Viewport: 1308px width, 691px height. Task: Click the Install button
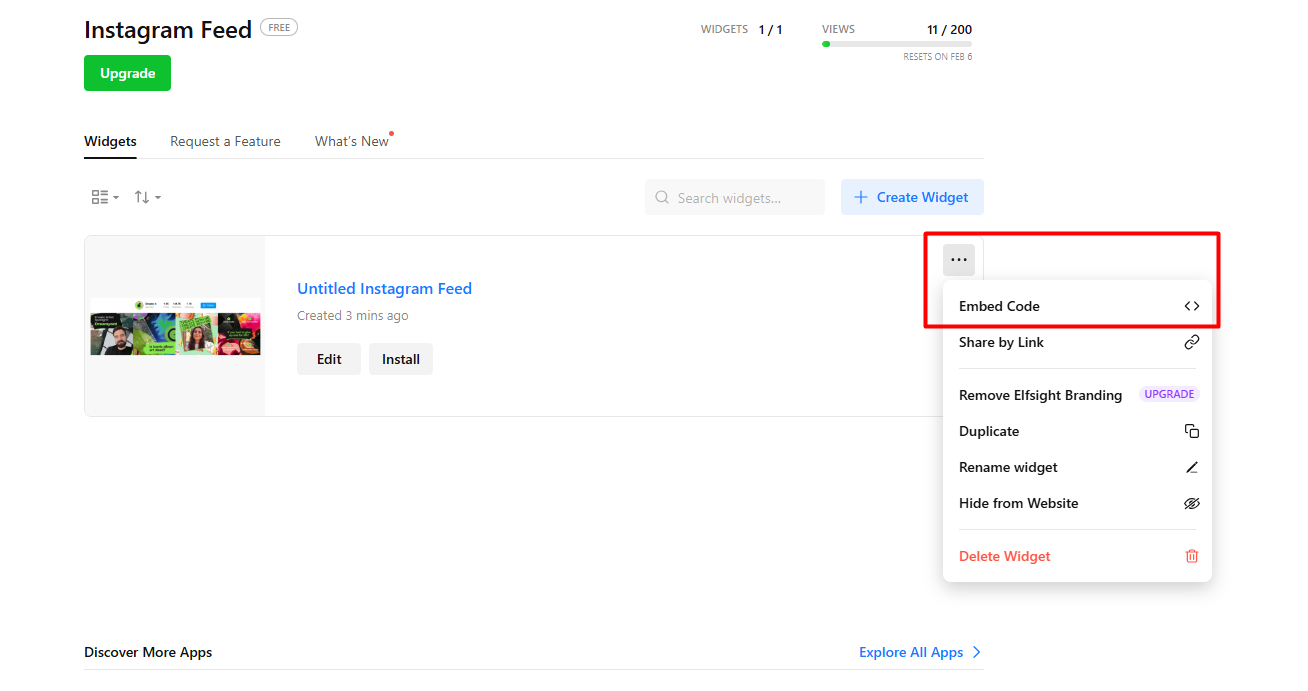click(x=400, y=359)
